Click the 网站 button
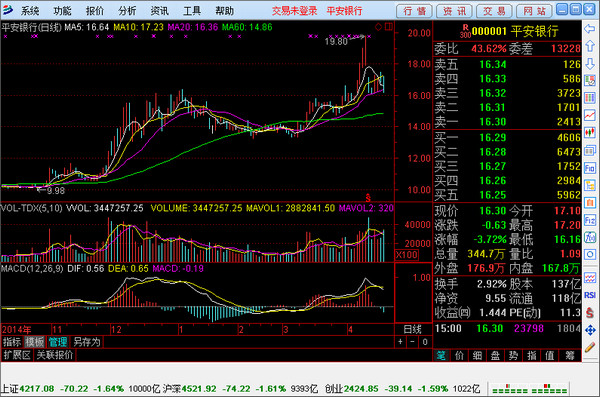Screen dimensions: 600x397 click(534, 11)
